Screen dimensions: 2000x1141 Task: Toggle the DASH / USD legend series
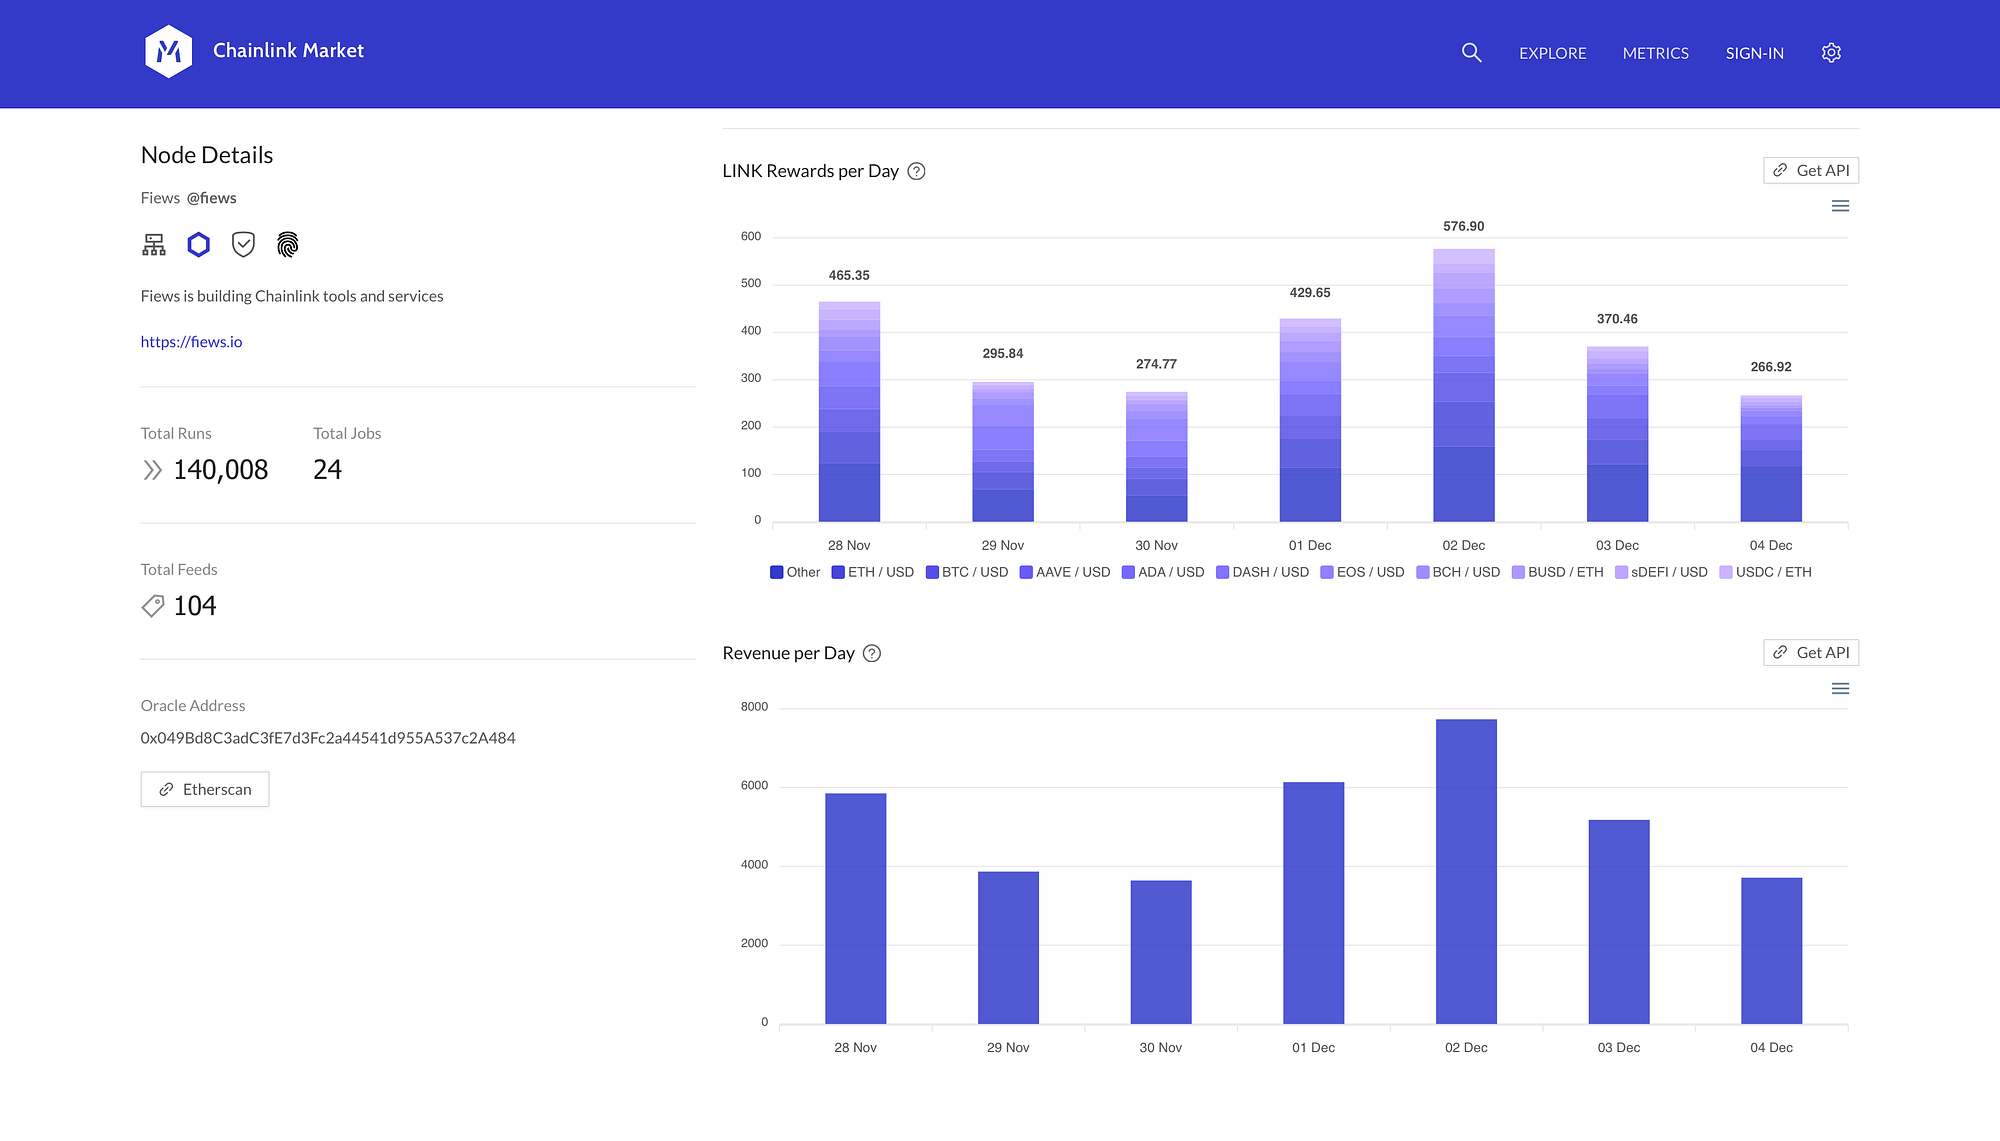1262,572
